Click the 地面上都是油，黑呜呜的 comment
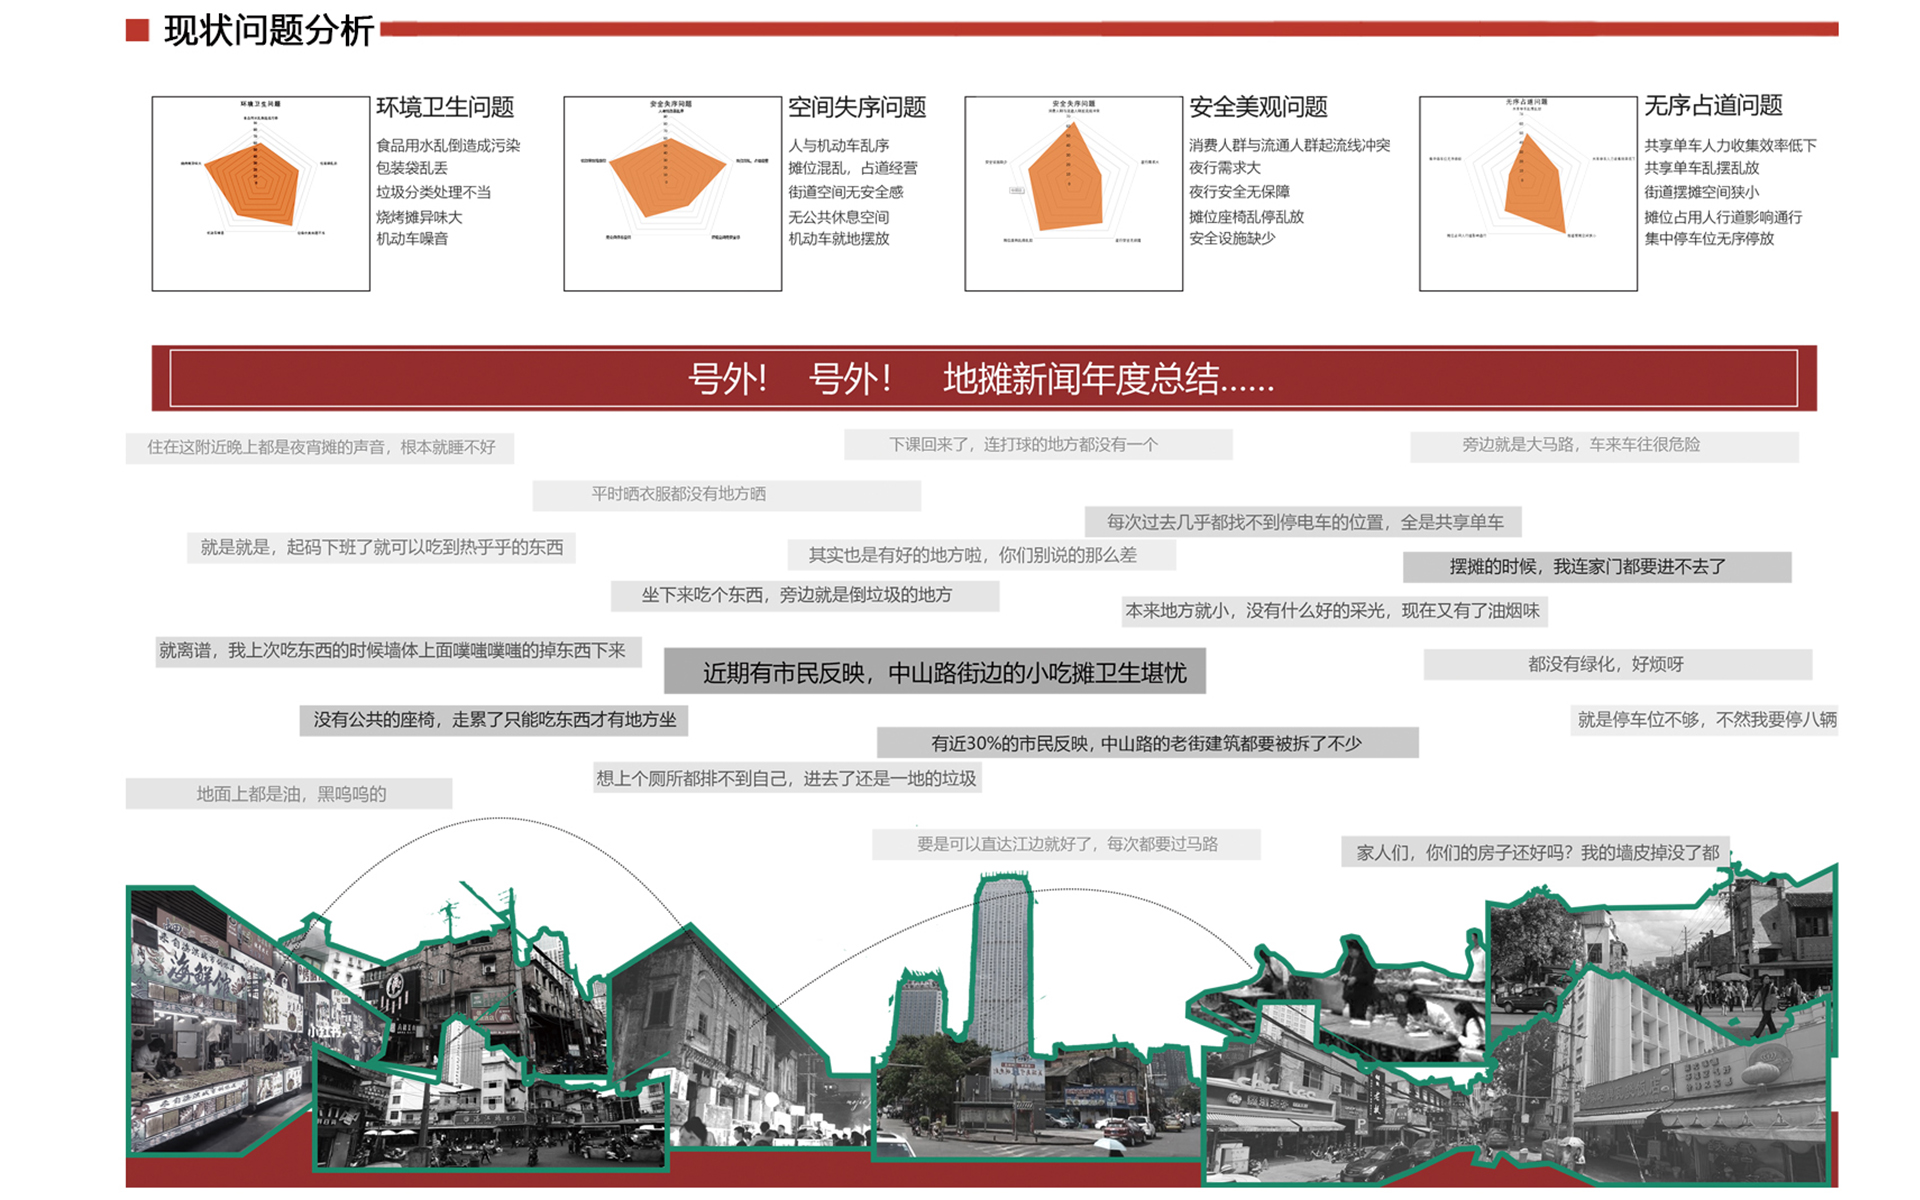 (289, 794)
